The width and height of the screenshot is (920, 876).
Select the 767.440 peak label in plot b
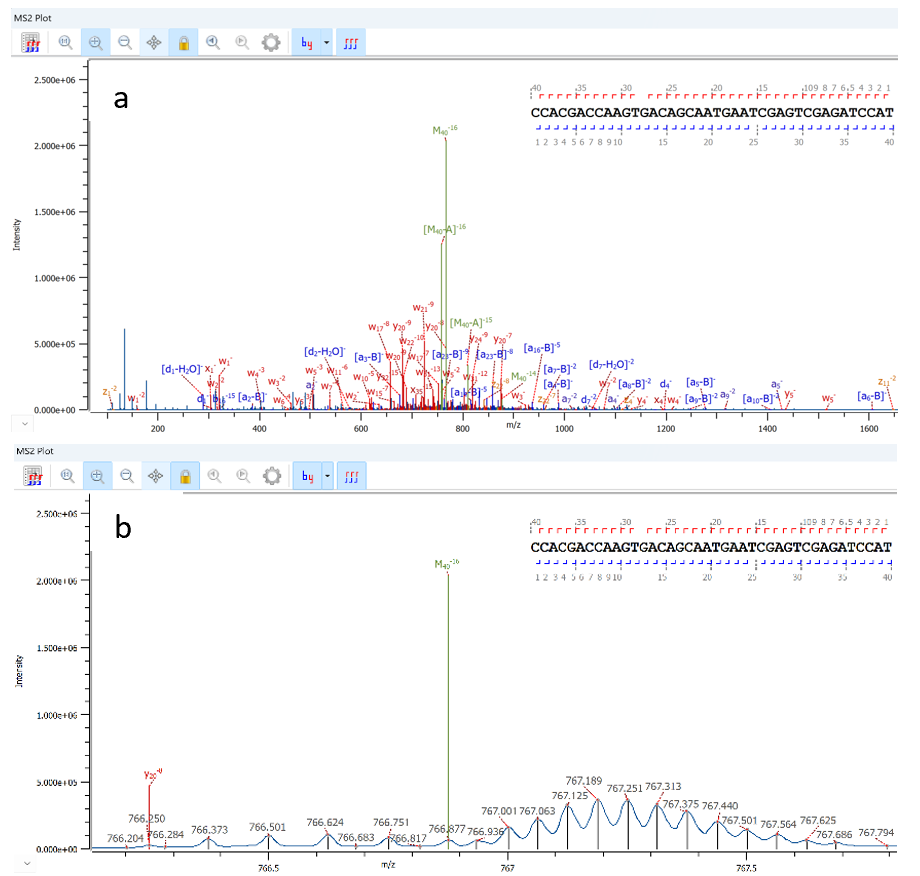[x=720, y=806]
